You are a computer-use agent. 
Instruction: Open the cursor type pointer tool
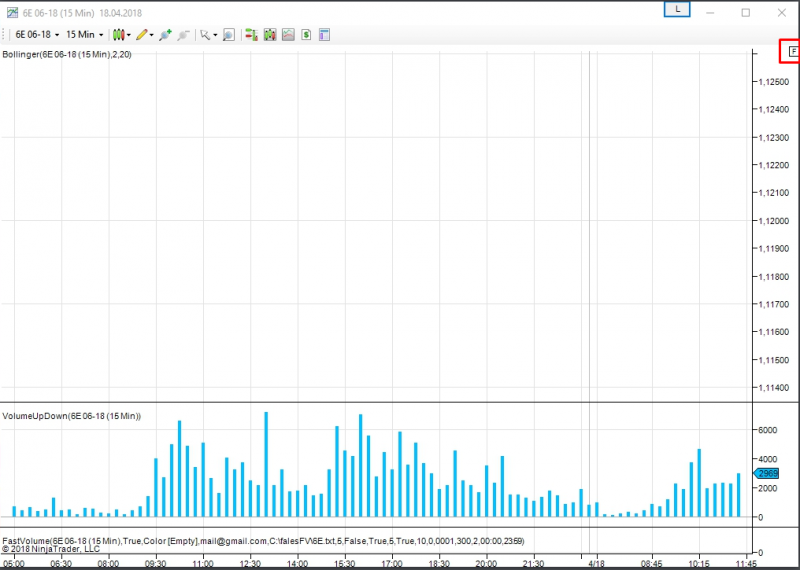pyautogui.click(x=205, y=34)
